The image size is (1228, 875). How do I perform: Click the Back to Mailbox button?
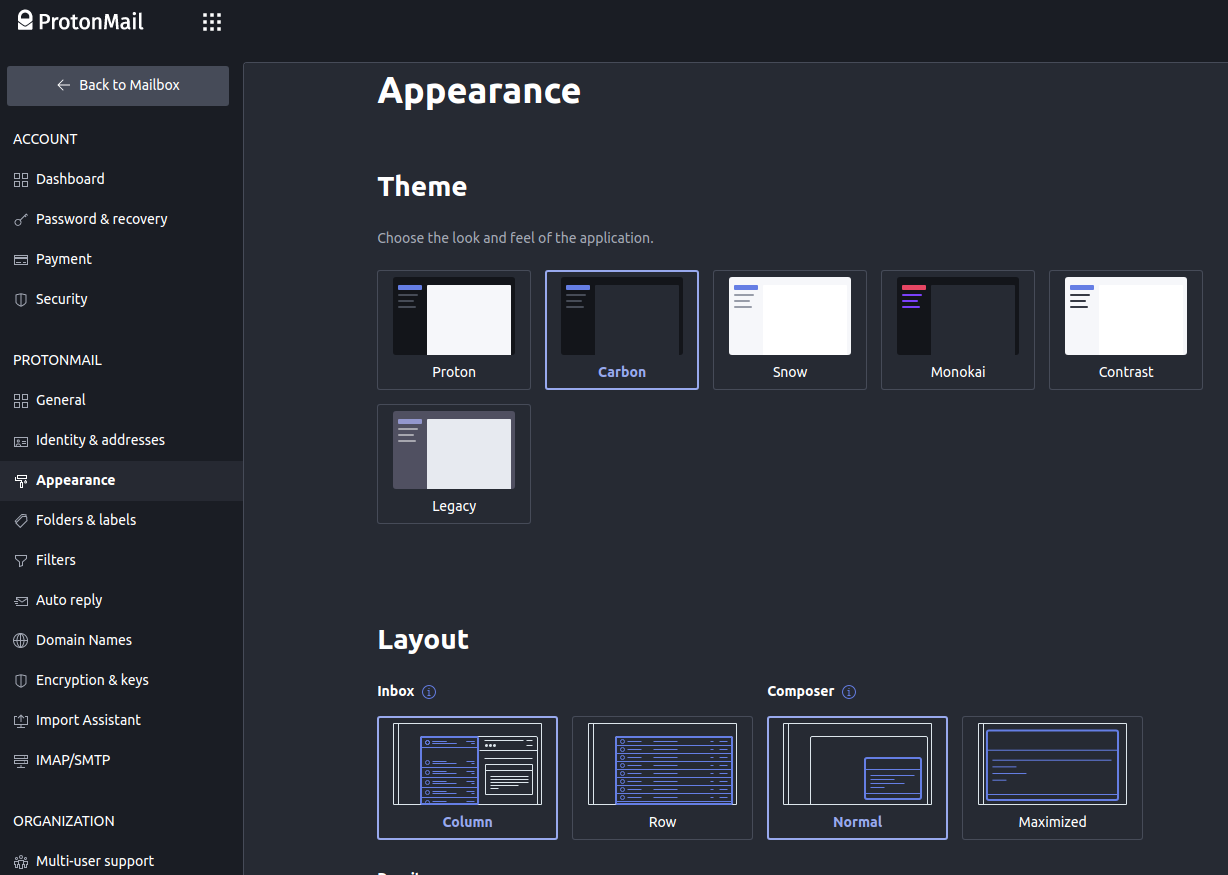click(117, 86)
